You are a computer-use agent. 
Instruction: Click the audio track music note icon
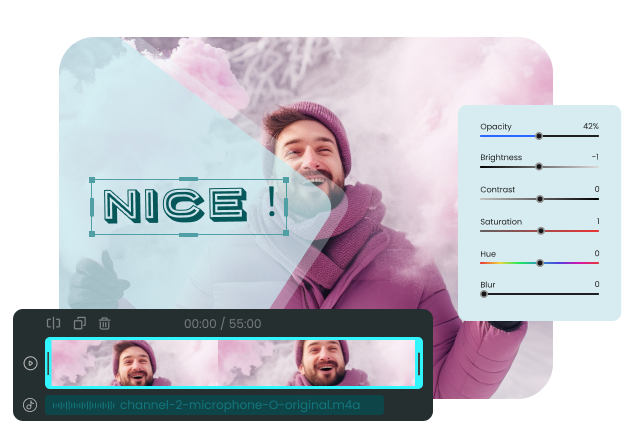pos(30,405)
